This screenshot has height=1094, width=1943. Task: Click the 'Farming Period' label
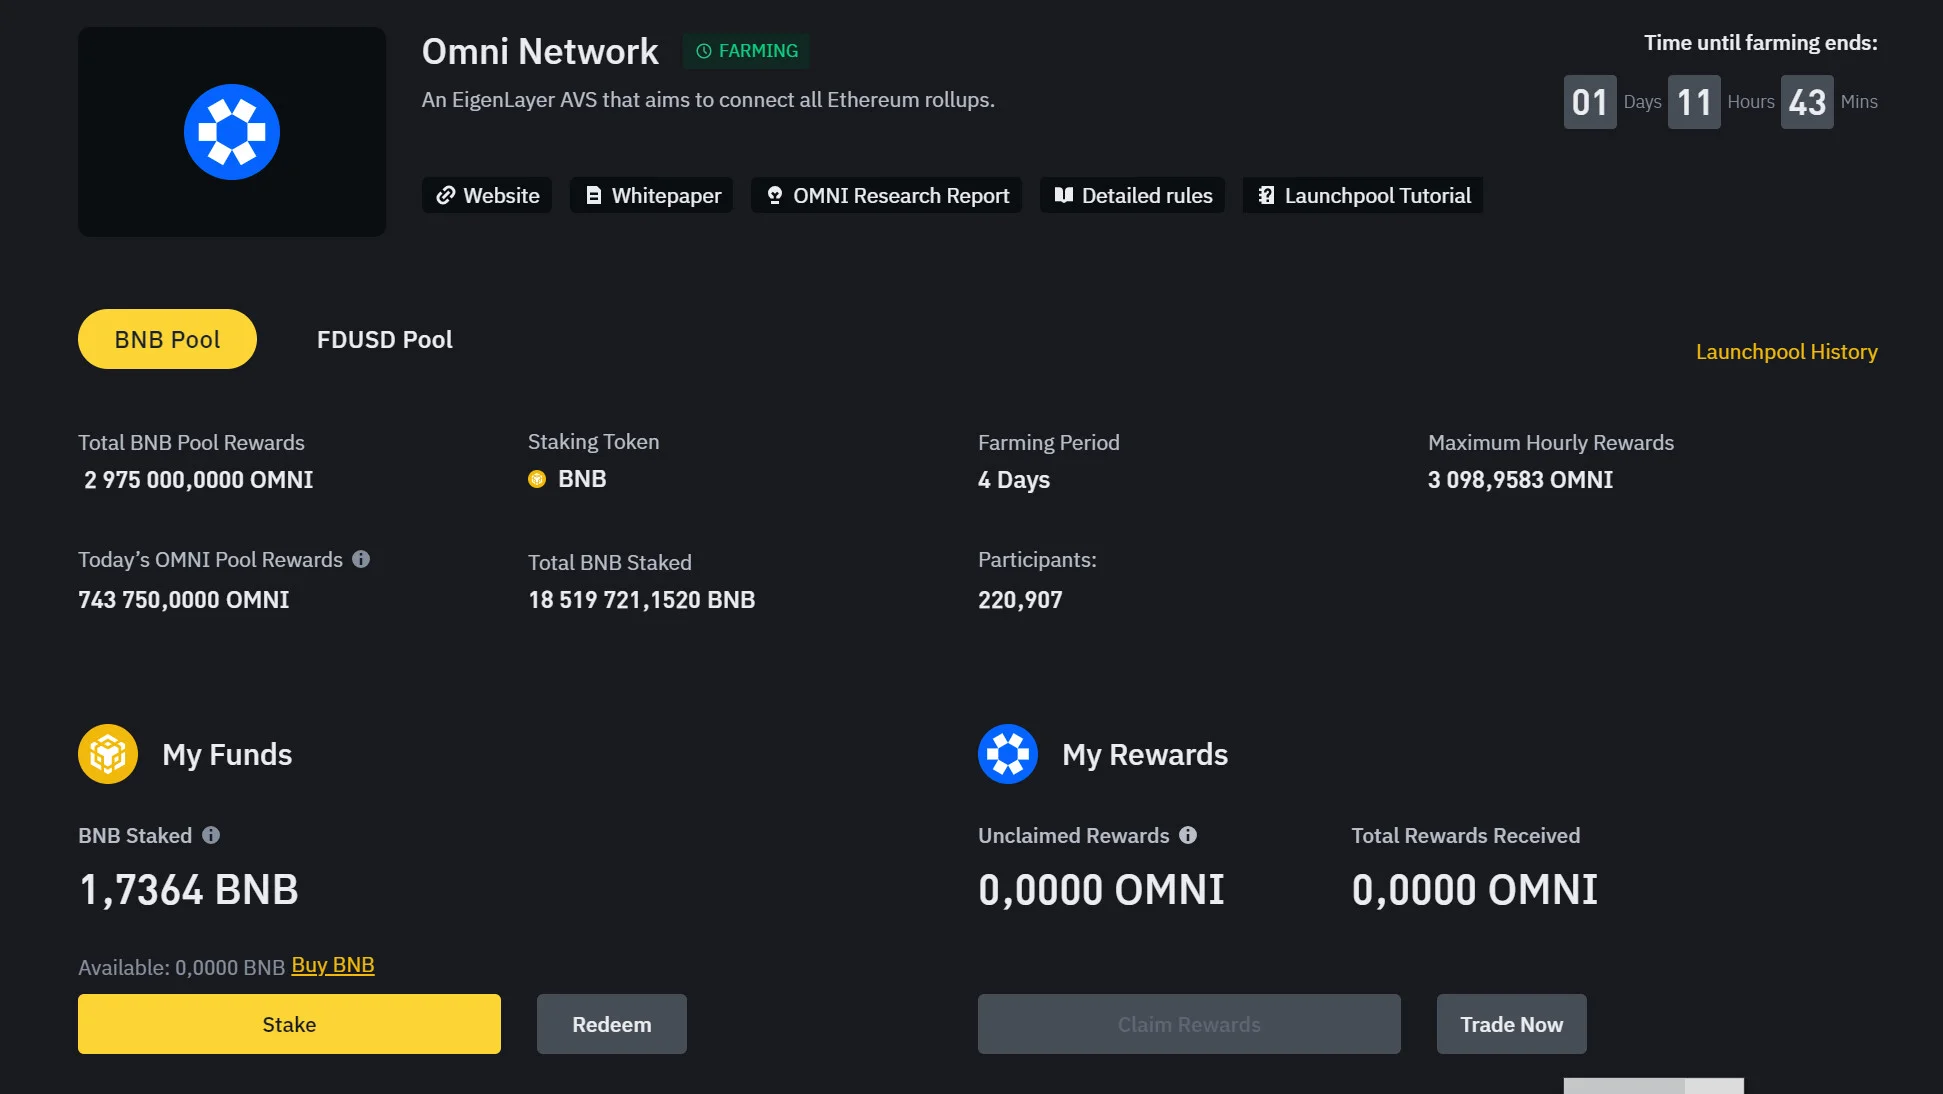coord(1049,443)
